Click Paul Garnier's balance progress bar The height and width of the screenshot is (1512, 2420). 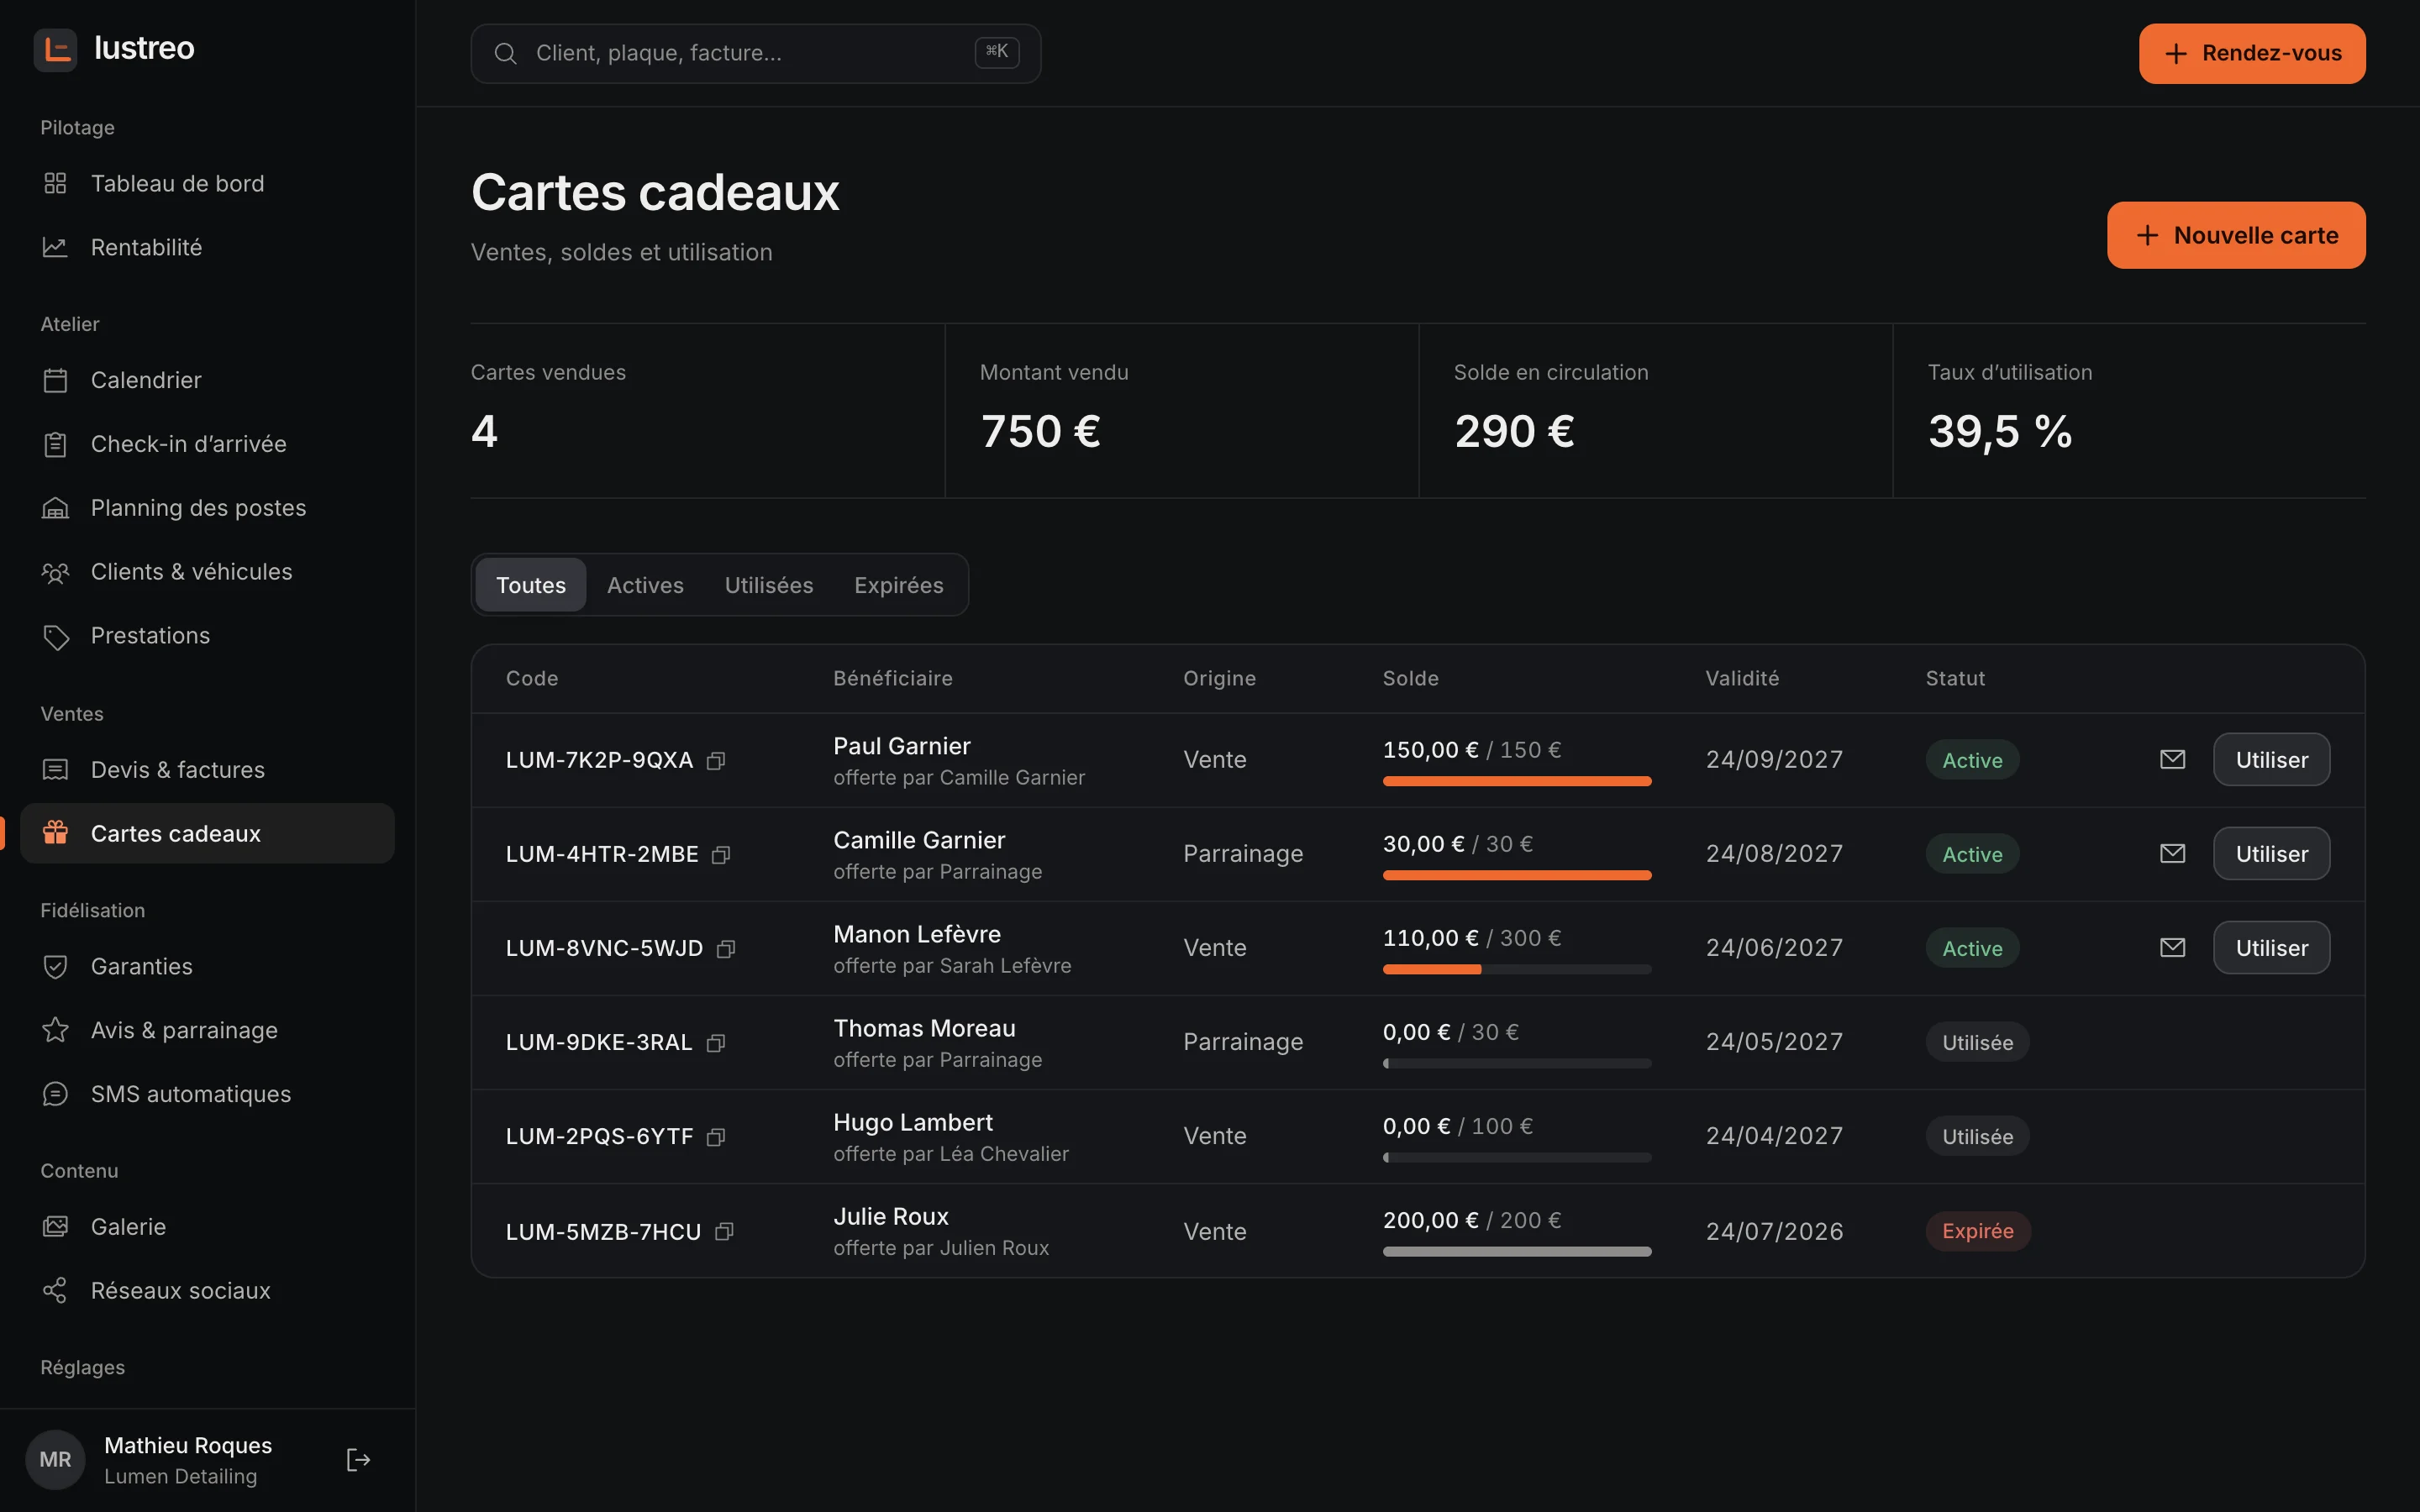pyautogui.click(x=1517, y=782)
